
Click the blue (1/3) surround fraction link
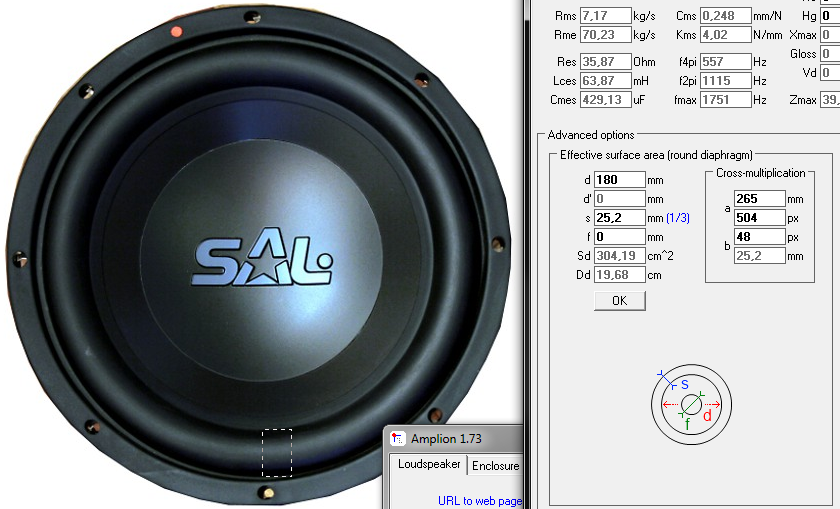678,218
